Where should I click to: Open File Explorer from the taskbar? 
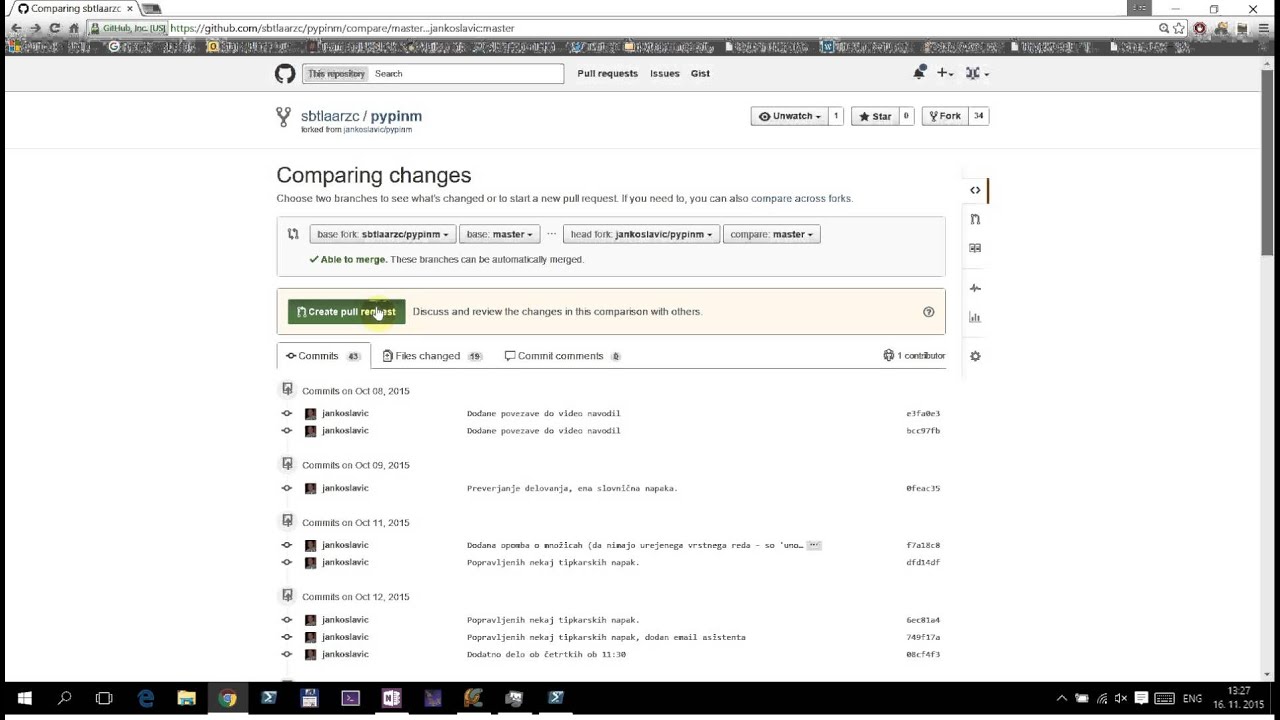pyautogui.click(x=186, y=698)
